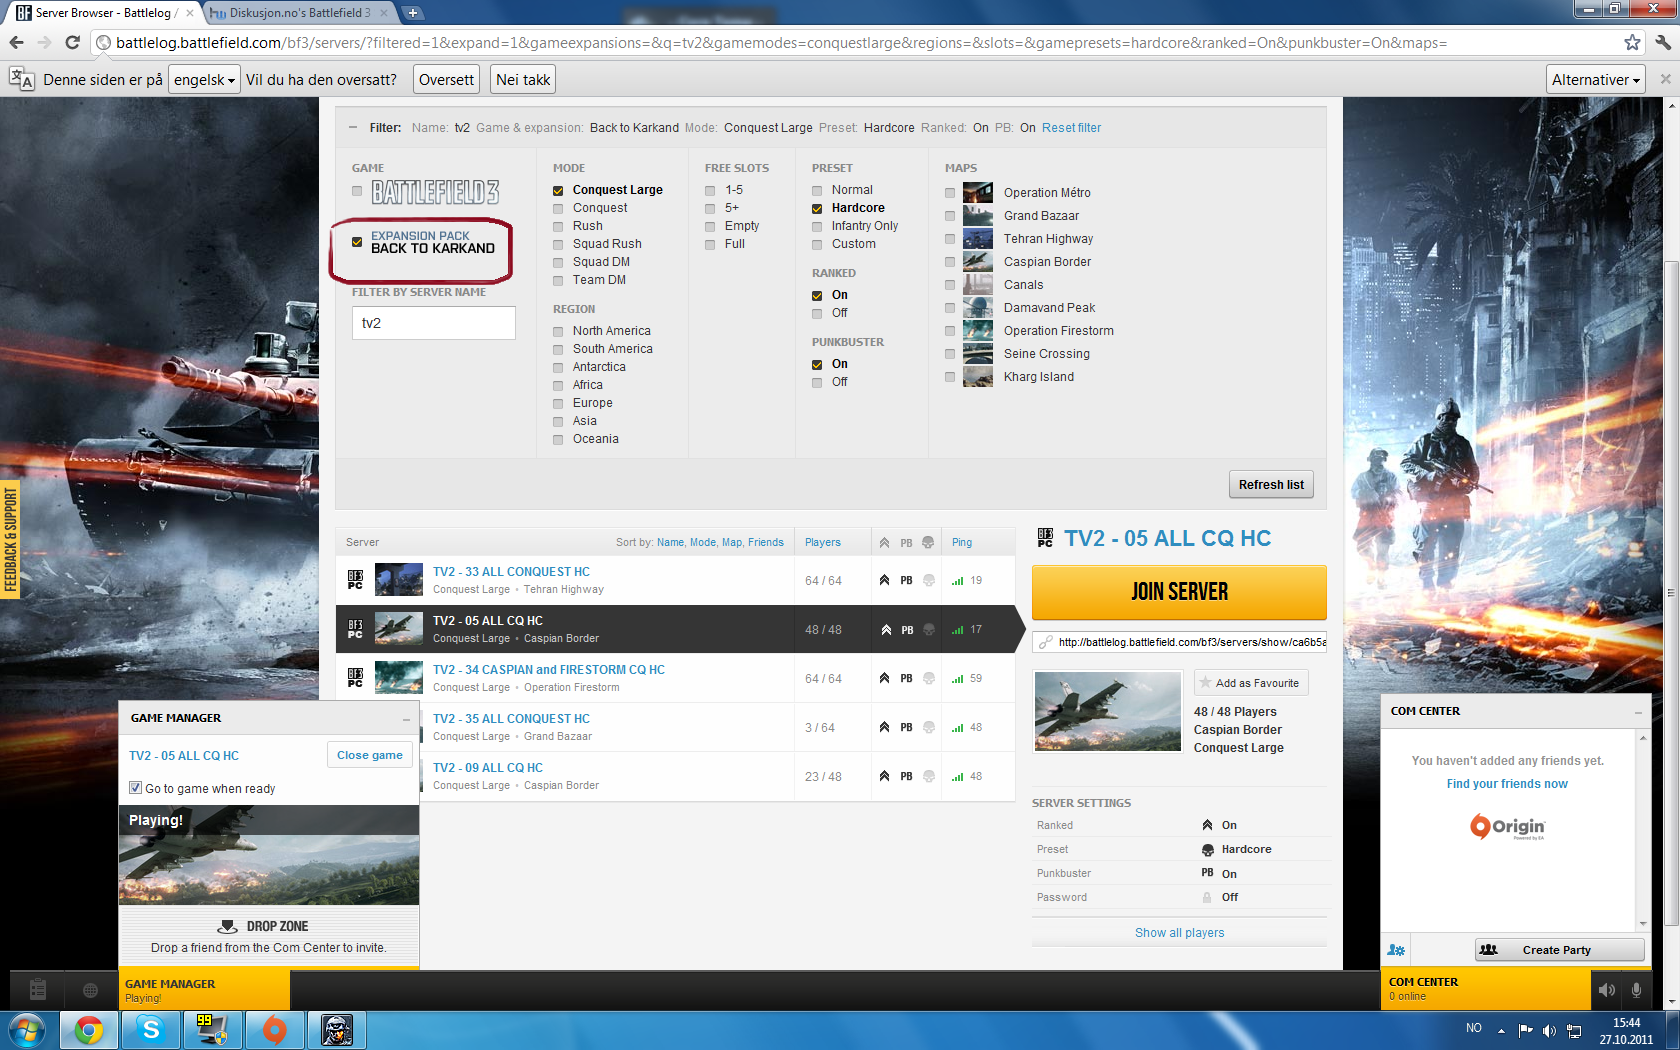Collapse the filter panel with minus

352,128
